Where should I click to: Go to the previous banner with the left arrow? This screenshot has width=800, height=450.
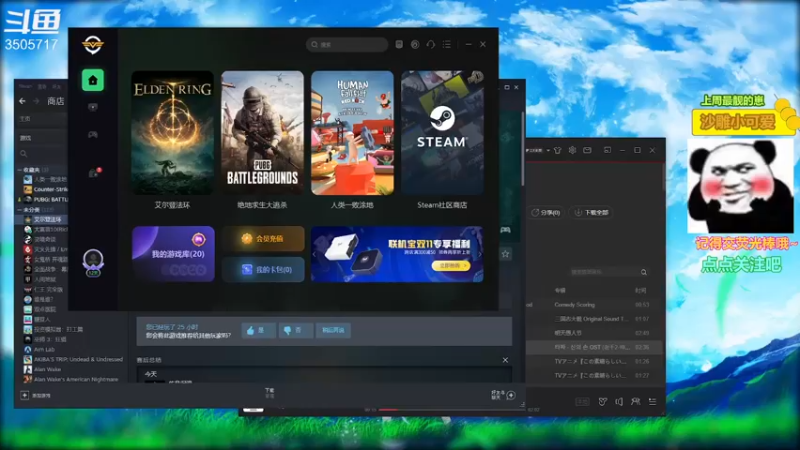click(315, 254)
